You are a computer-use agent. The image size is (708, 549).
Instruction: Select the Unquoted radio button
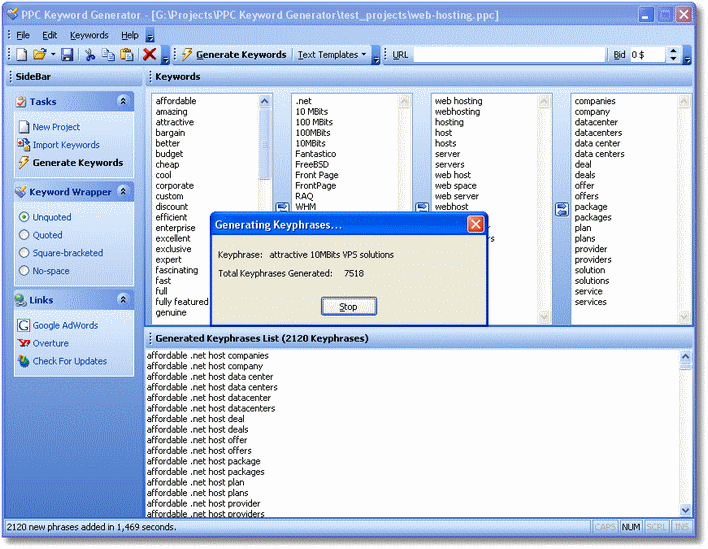(x=24, y=217)
